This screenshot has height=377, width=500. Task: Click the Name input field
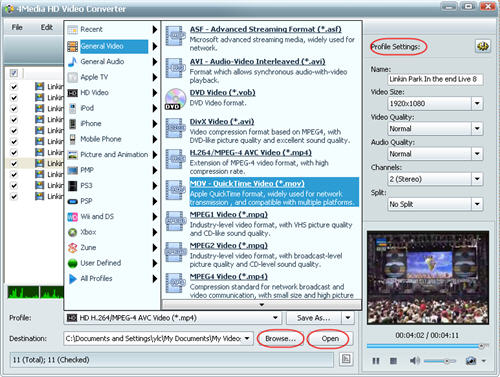point(435,79)
